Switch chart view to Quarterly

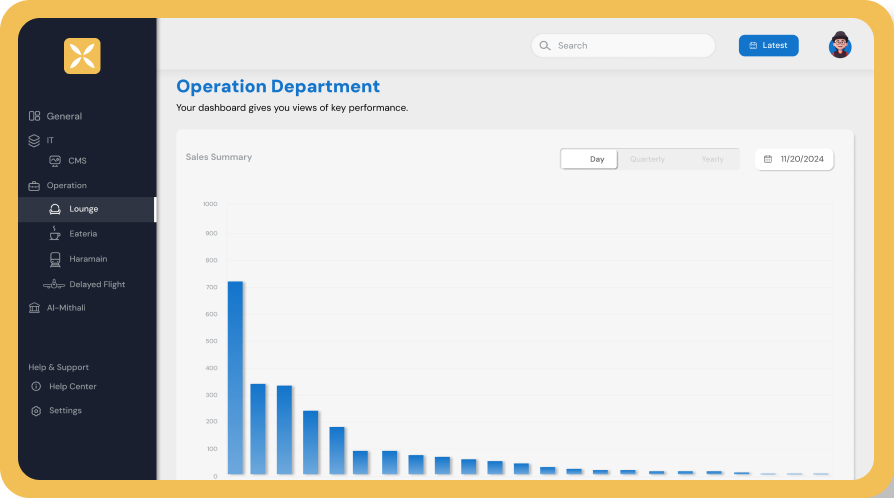click(647, 159)
